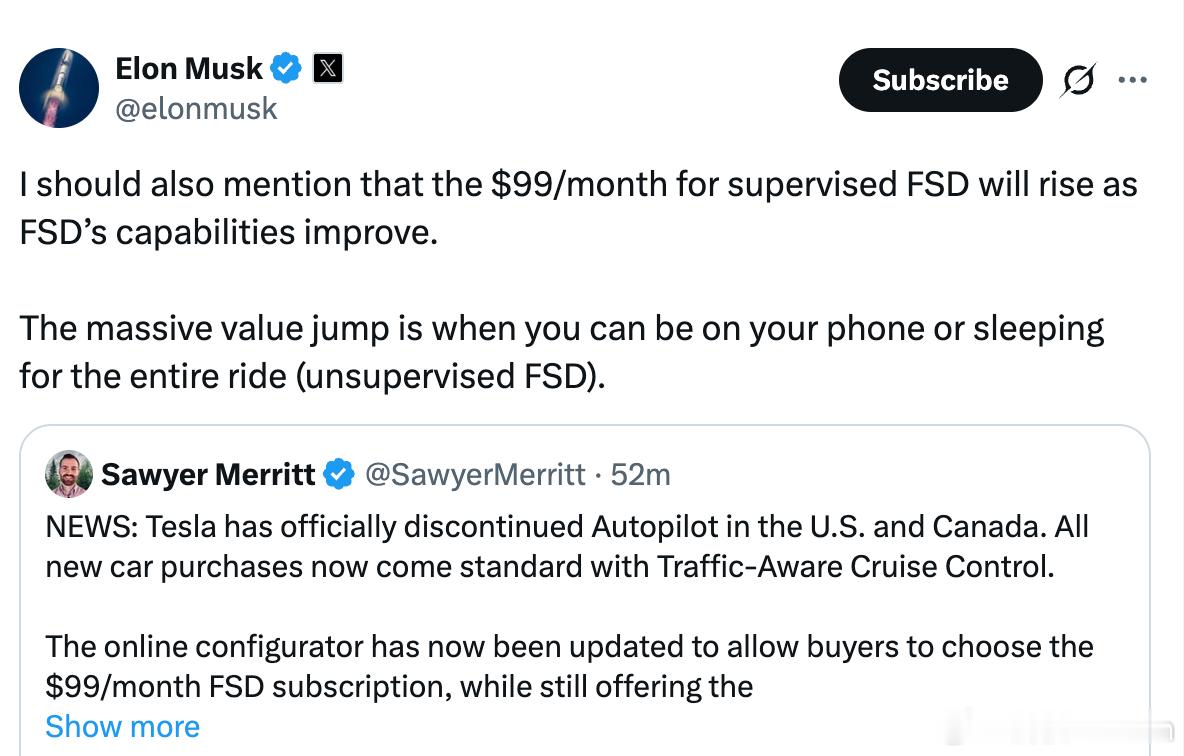Click the paragraph about $99/month supervised FSD

click(x=577, y=208)
